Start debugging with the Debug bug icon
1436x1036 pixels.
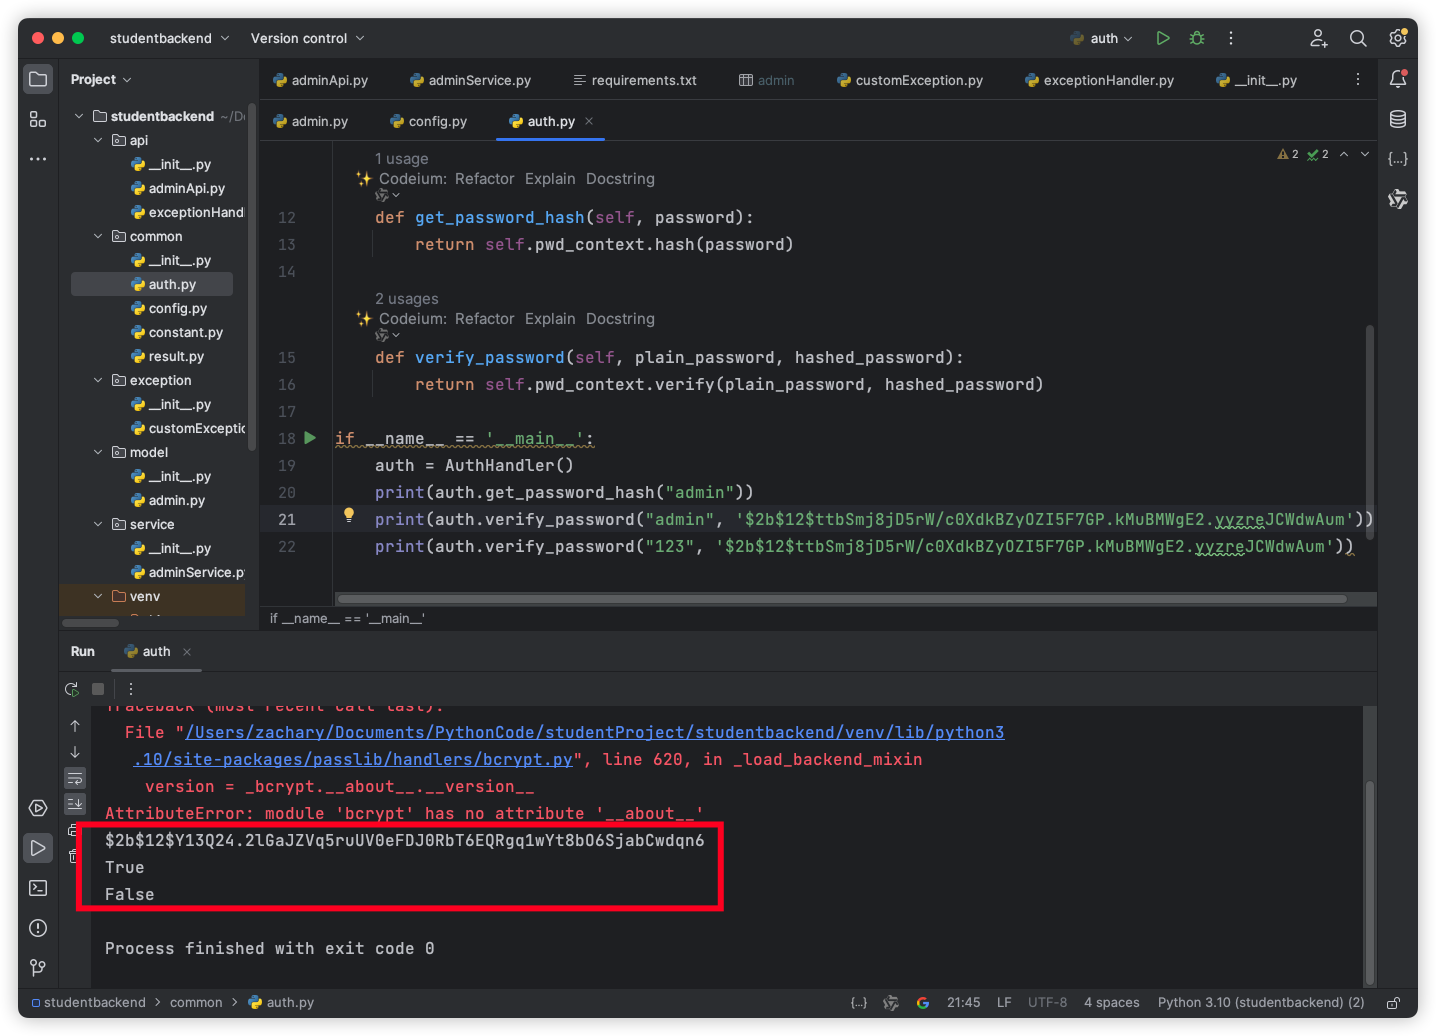pyautogui.click(x=1197, y=38)
